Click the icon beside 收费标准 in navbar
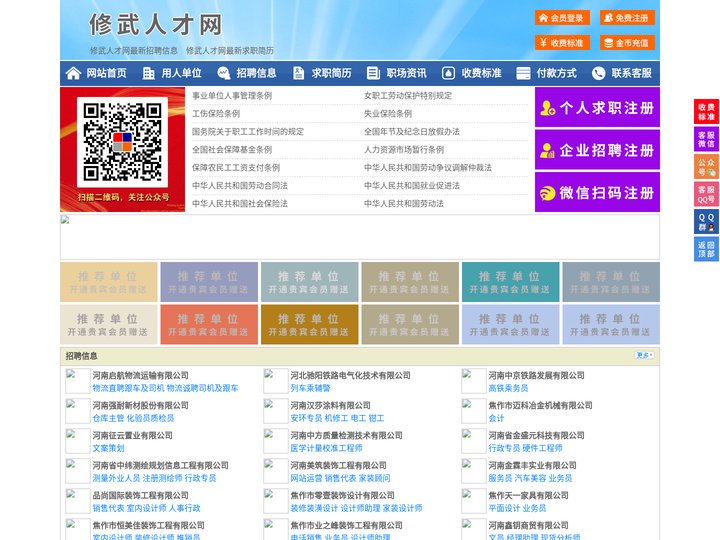The image size is (720, 540). coord(448,73)
